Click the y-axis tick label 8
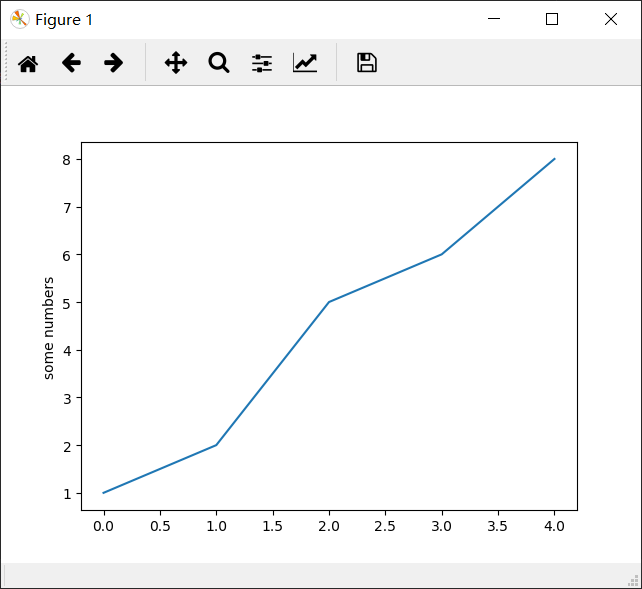 tap(67, 160)
